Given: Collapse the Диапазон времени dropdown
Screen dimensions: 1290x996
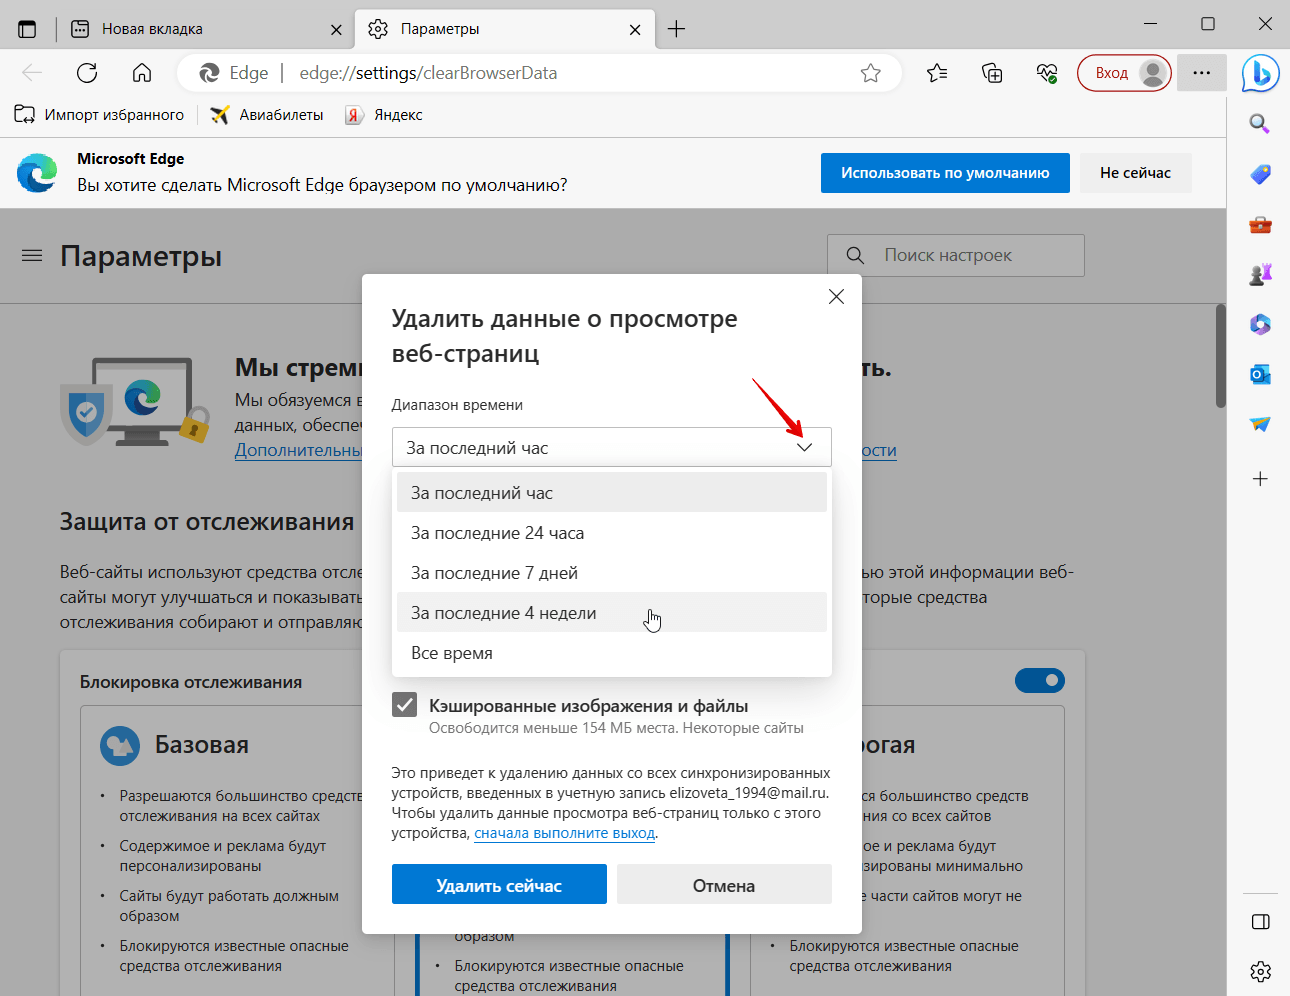Looking at the screenshot, I should pos(612,447).
